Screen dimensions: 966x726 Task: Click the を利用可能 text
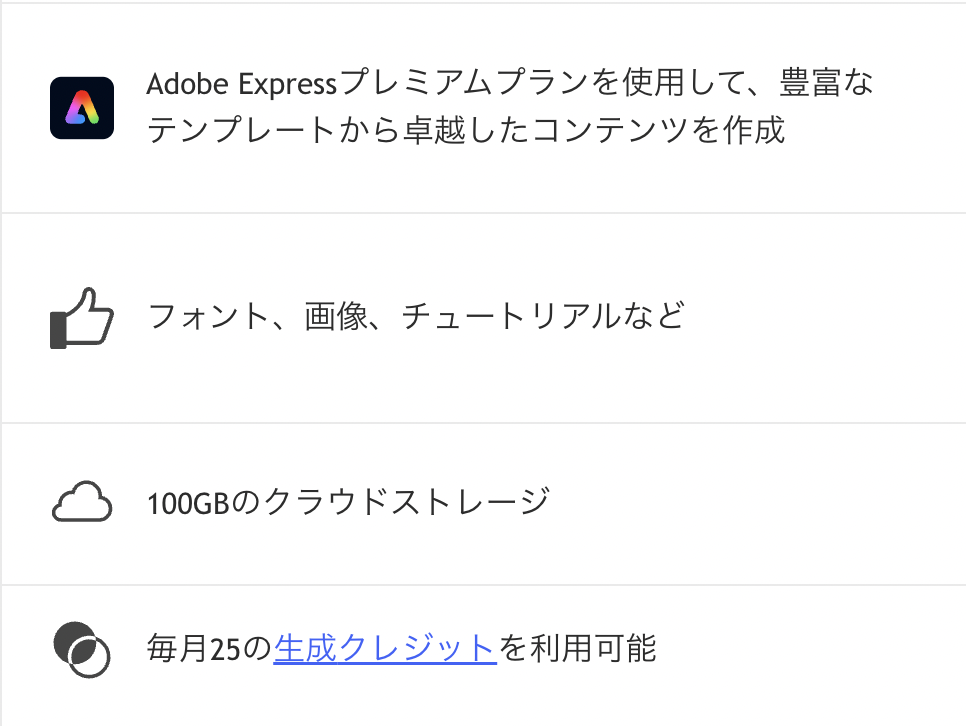pos(577,649)
